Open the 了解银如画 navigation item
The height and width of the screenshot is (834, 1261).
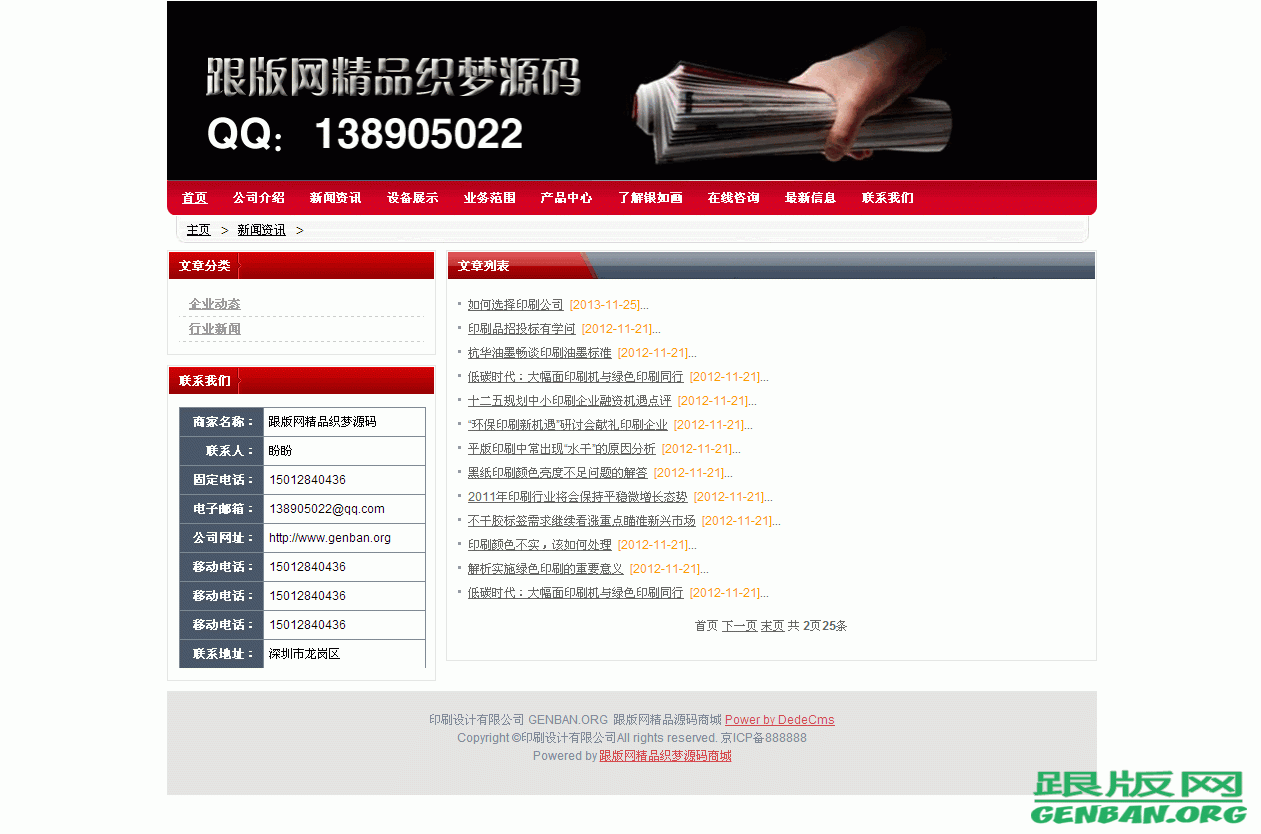click(650, 198)
